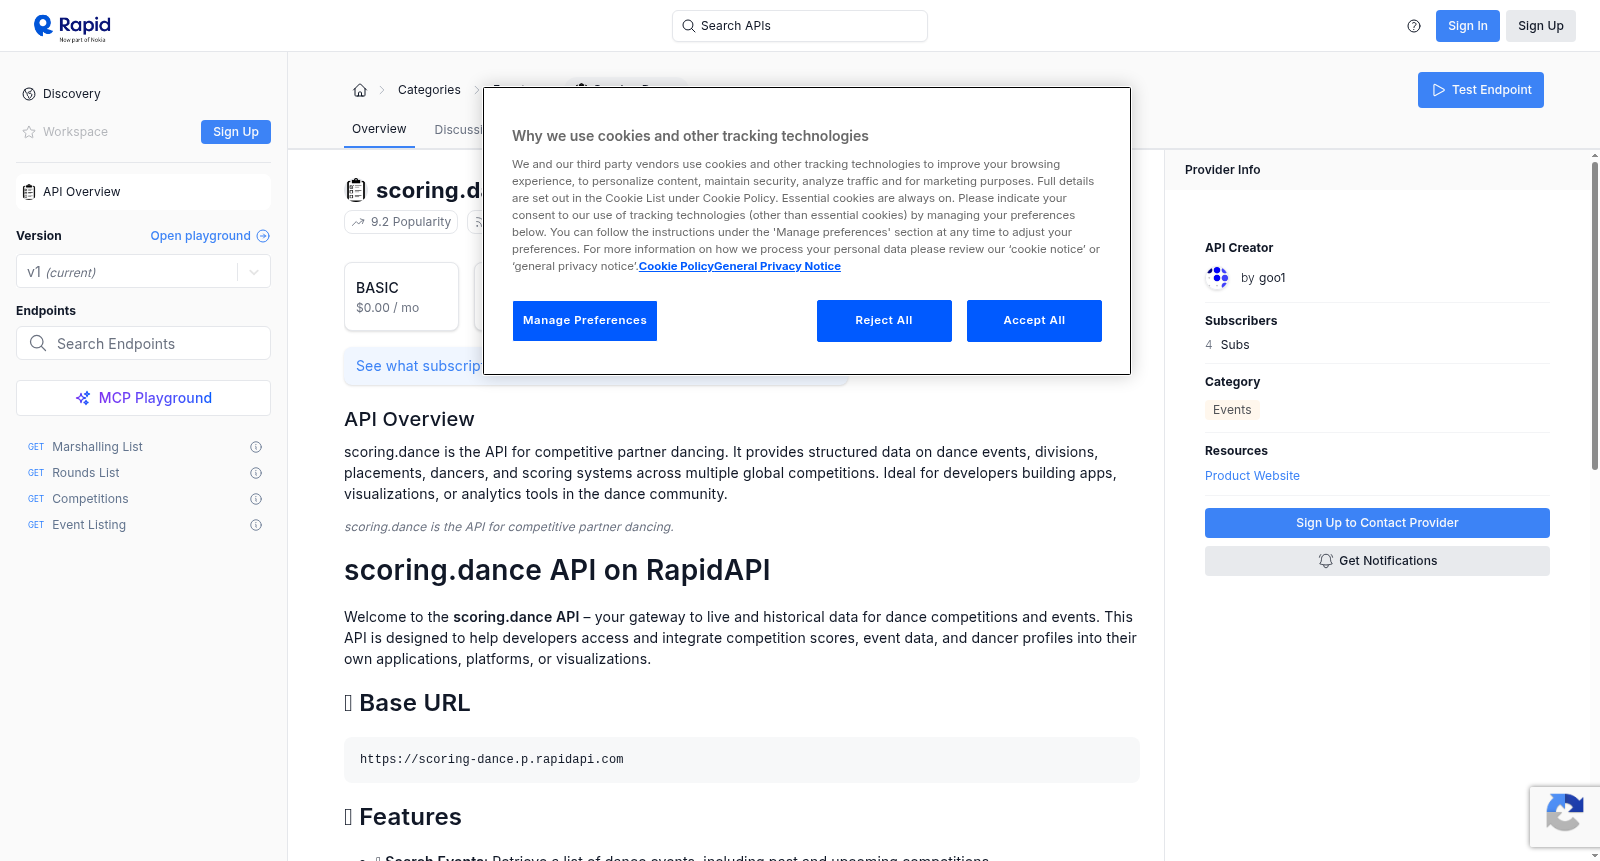
Task: Click Sign Up to Contact Provider
Action: point(1377,523)
